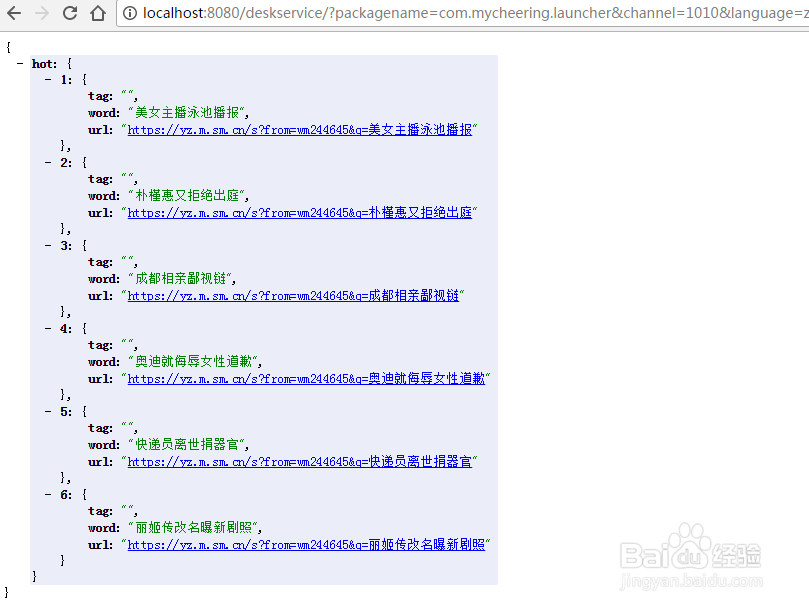Click the site info icon in address bar
809x609 pixels.
130,13
